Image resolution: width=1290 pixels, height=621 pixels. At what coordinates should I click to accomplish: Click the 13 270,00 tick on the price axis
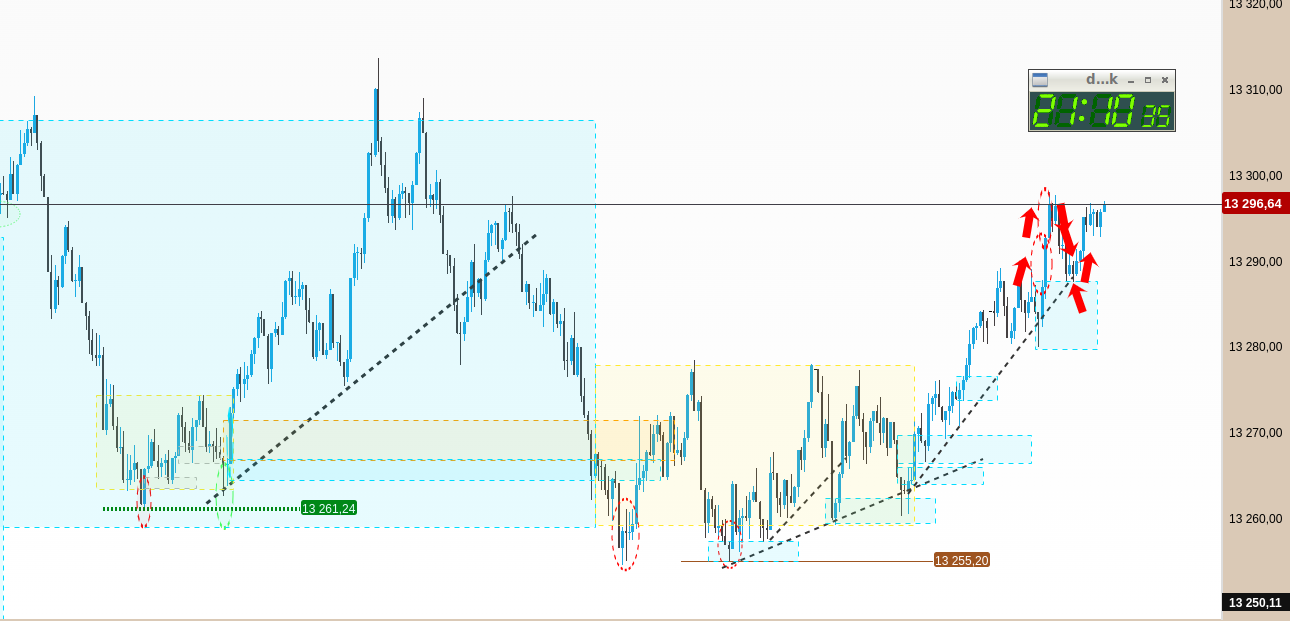(1255, 433)
